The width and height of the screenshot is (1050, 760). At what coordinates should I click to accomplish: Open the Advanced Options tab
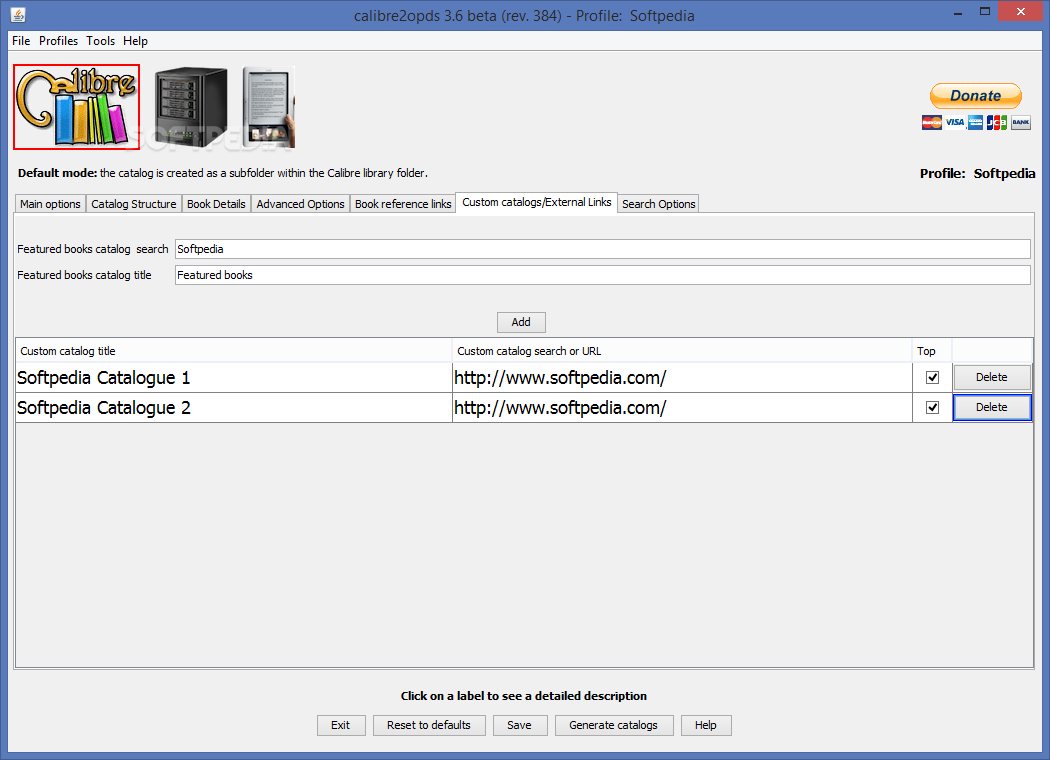(301, 204)
